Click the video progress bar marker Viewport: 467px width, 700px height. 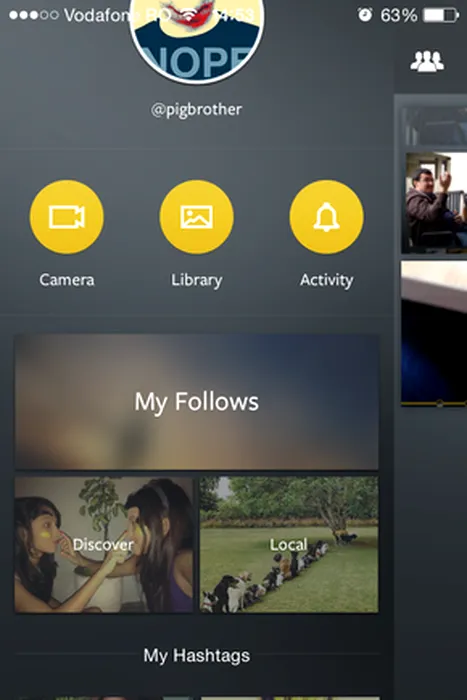point(439,403)
